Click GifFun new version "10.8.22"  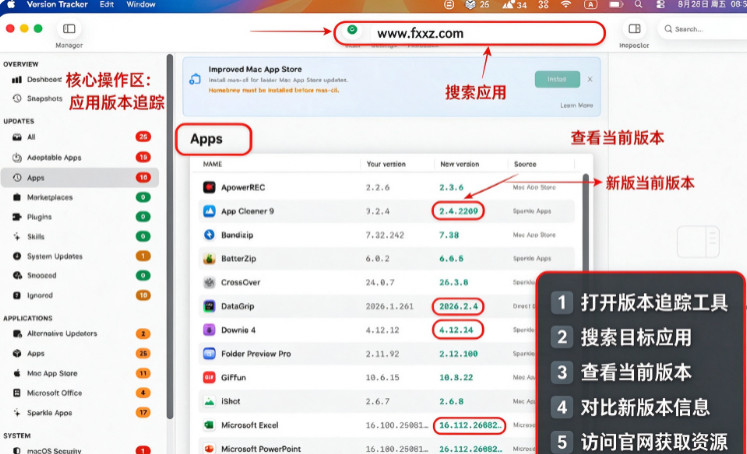pos(456,378)
